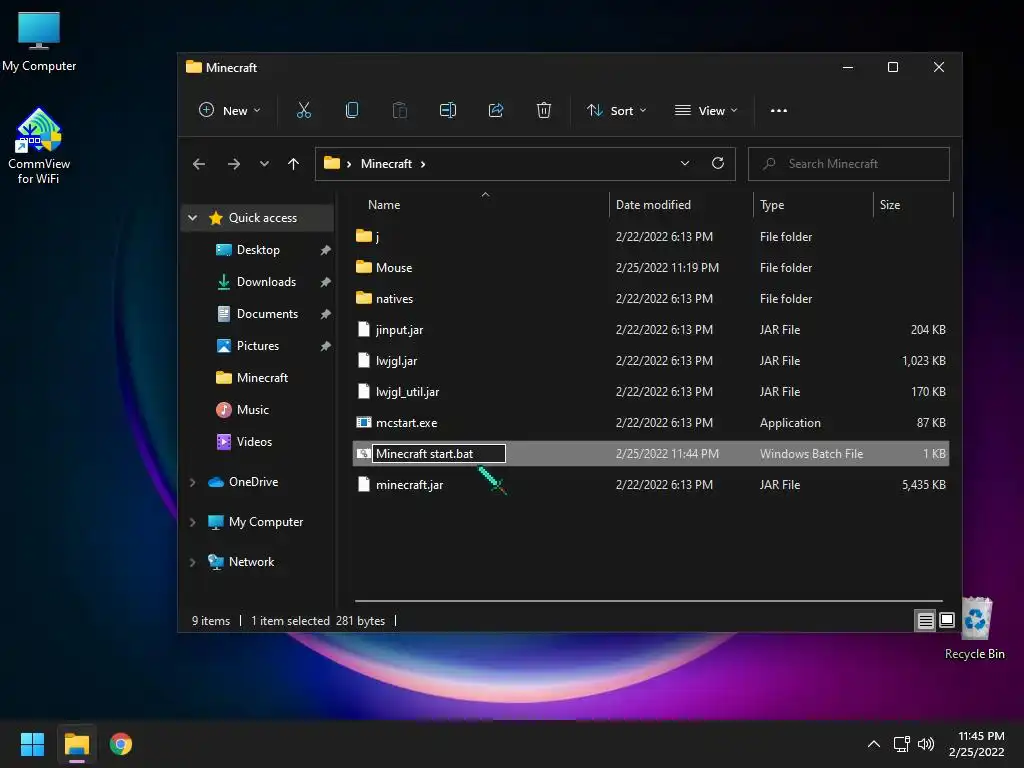Select the Recycle Bin desktop icon

[975, 628]
